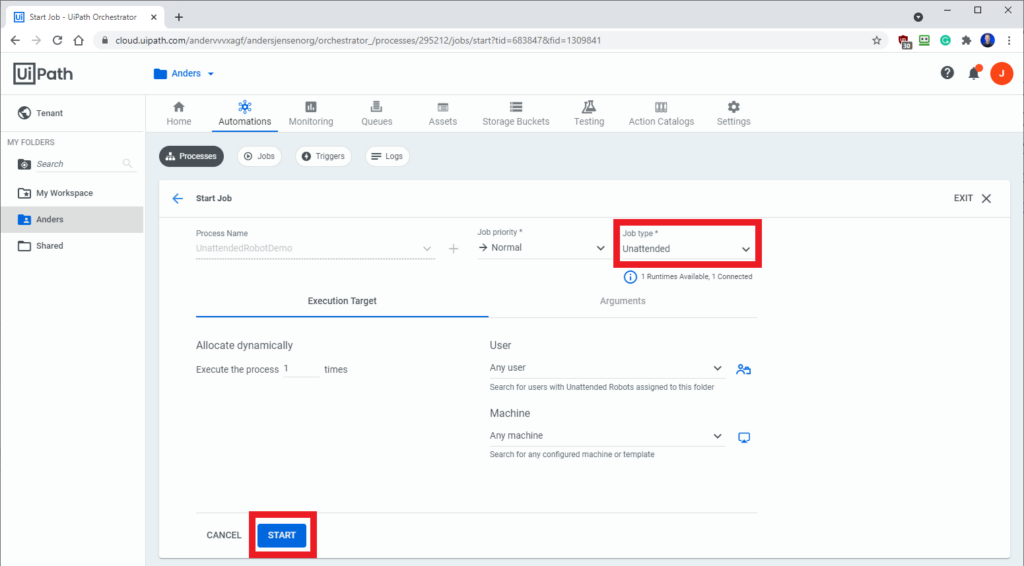
Task: Select the Anders folder in sidebar
Action: coord(72,219)
